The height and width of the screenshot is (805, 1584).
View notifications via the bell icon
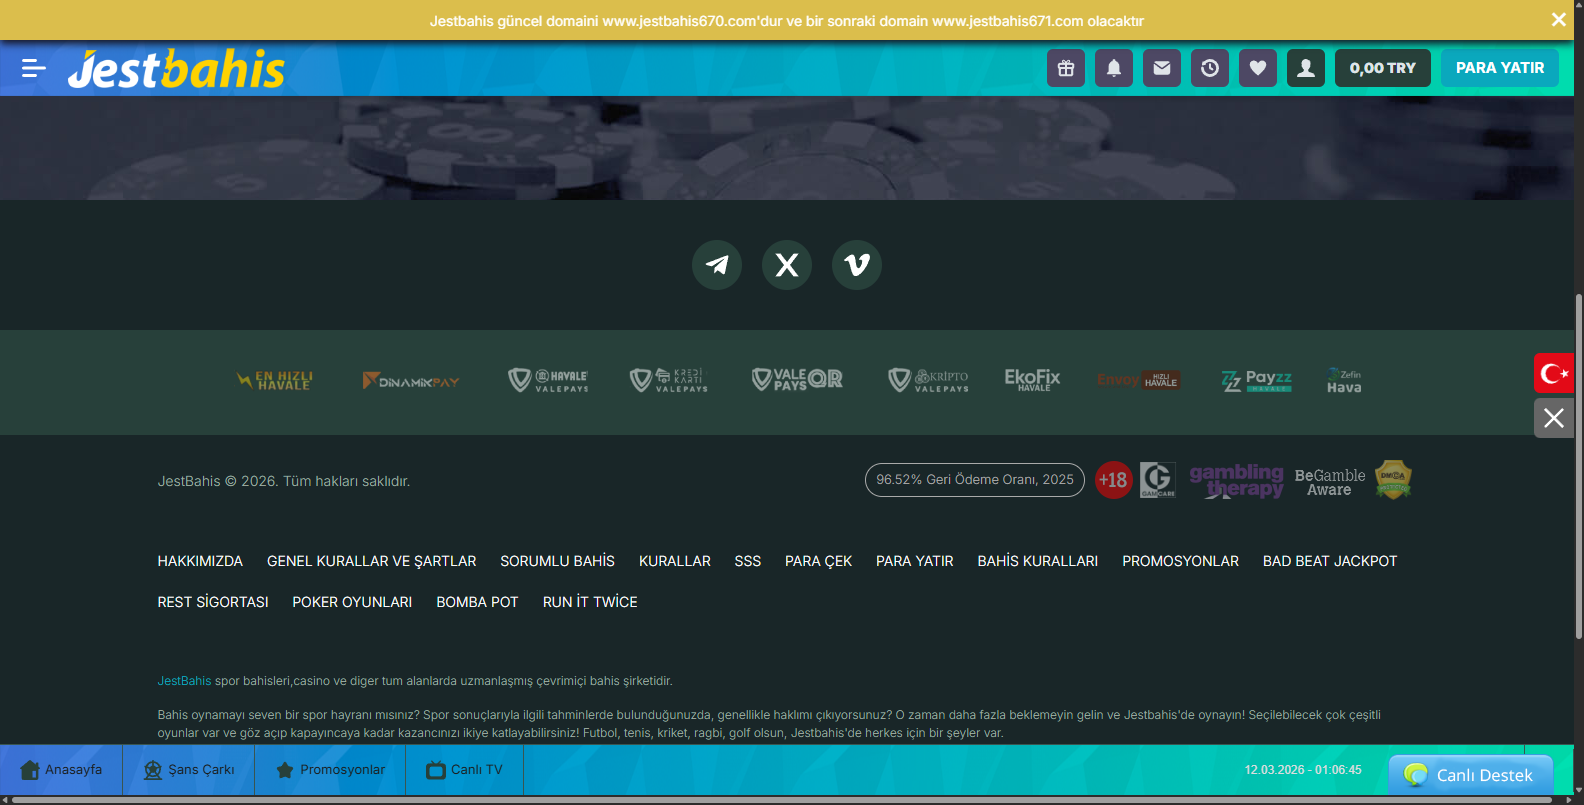tap(1114, 68)
